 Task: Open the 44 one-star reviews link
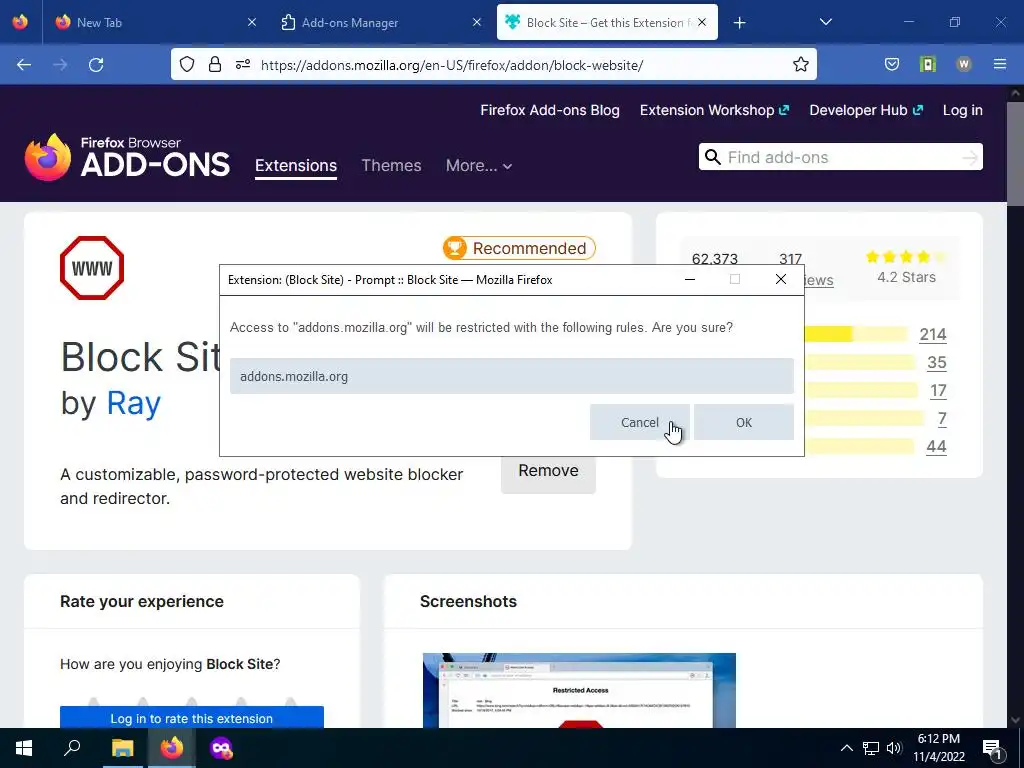tap(936, 447)
